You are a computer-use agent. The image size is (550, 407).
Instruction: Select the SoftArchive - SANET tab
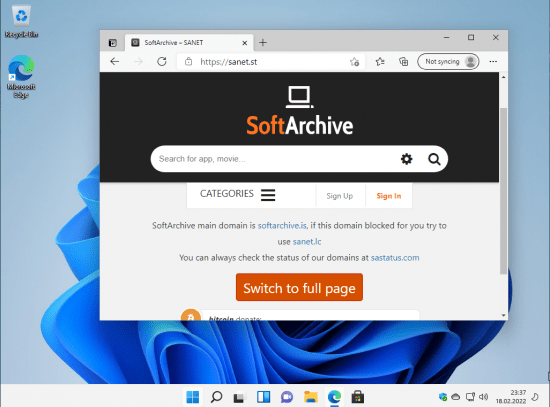pos(189,43)
